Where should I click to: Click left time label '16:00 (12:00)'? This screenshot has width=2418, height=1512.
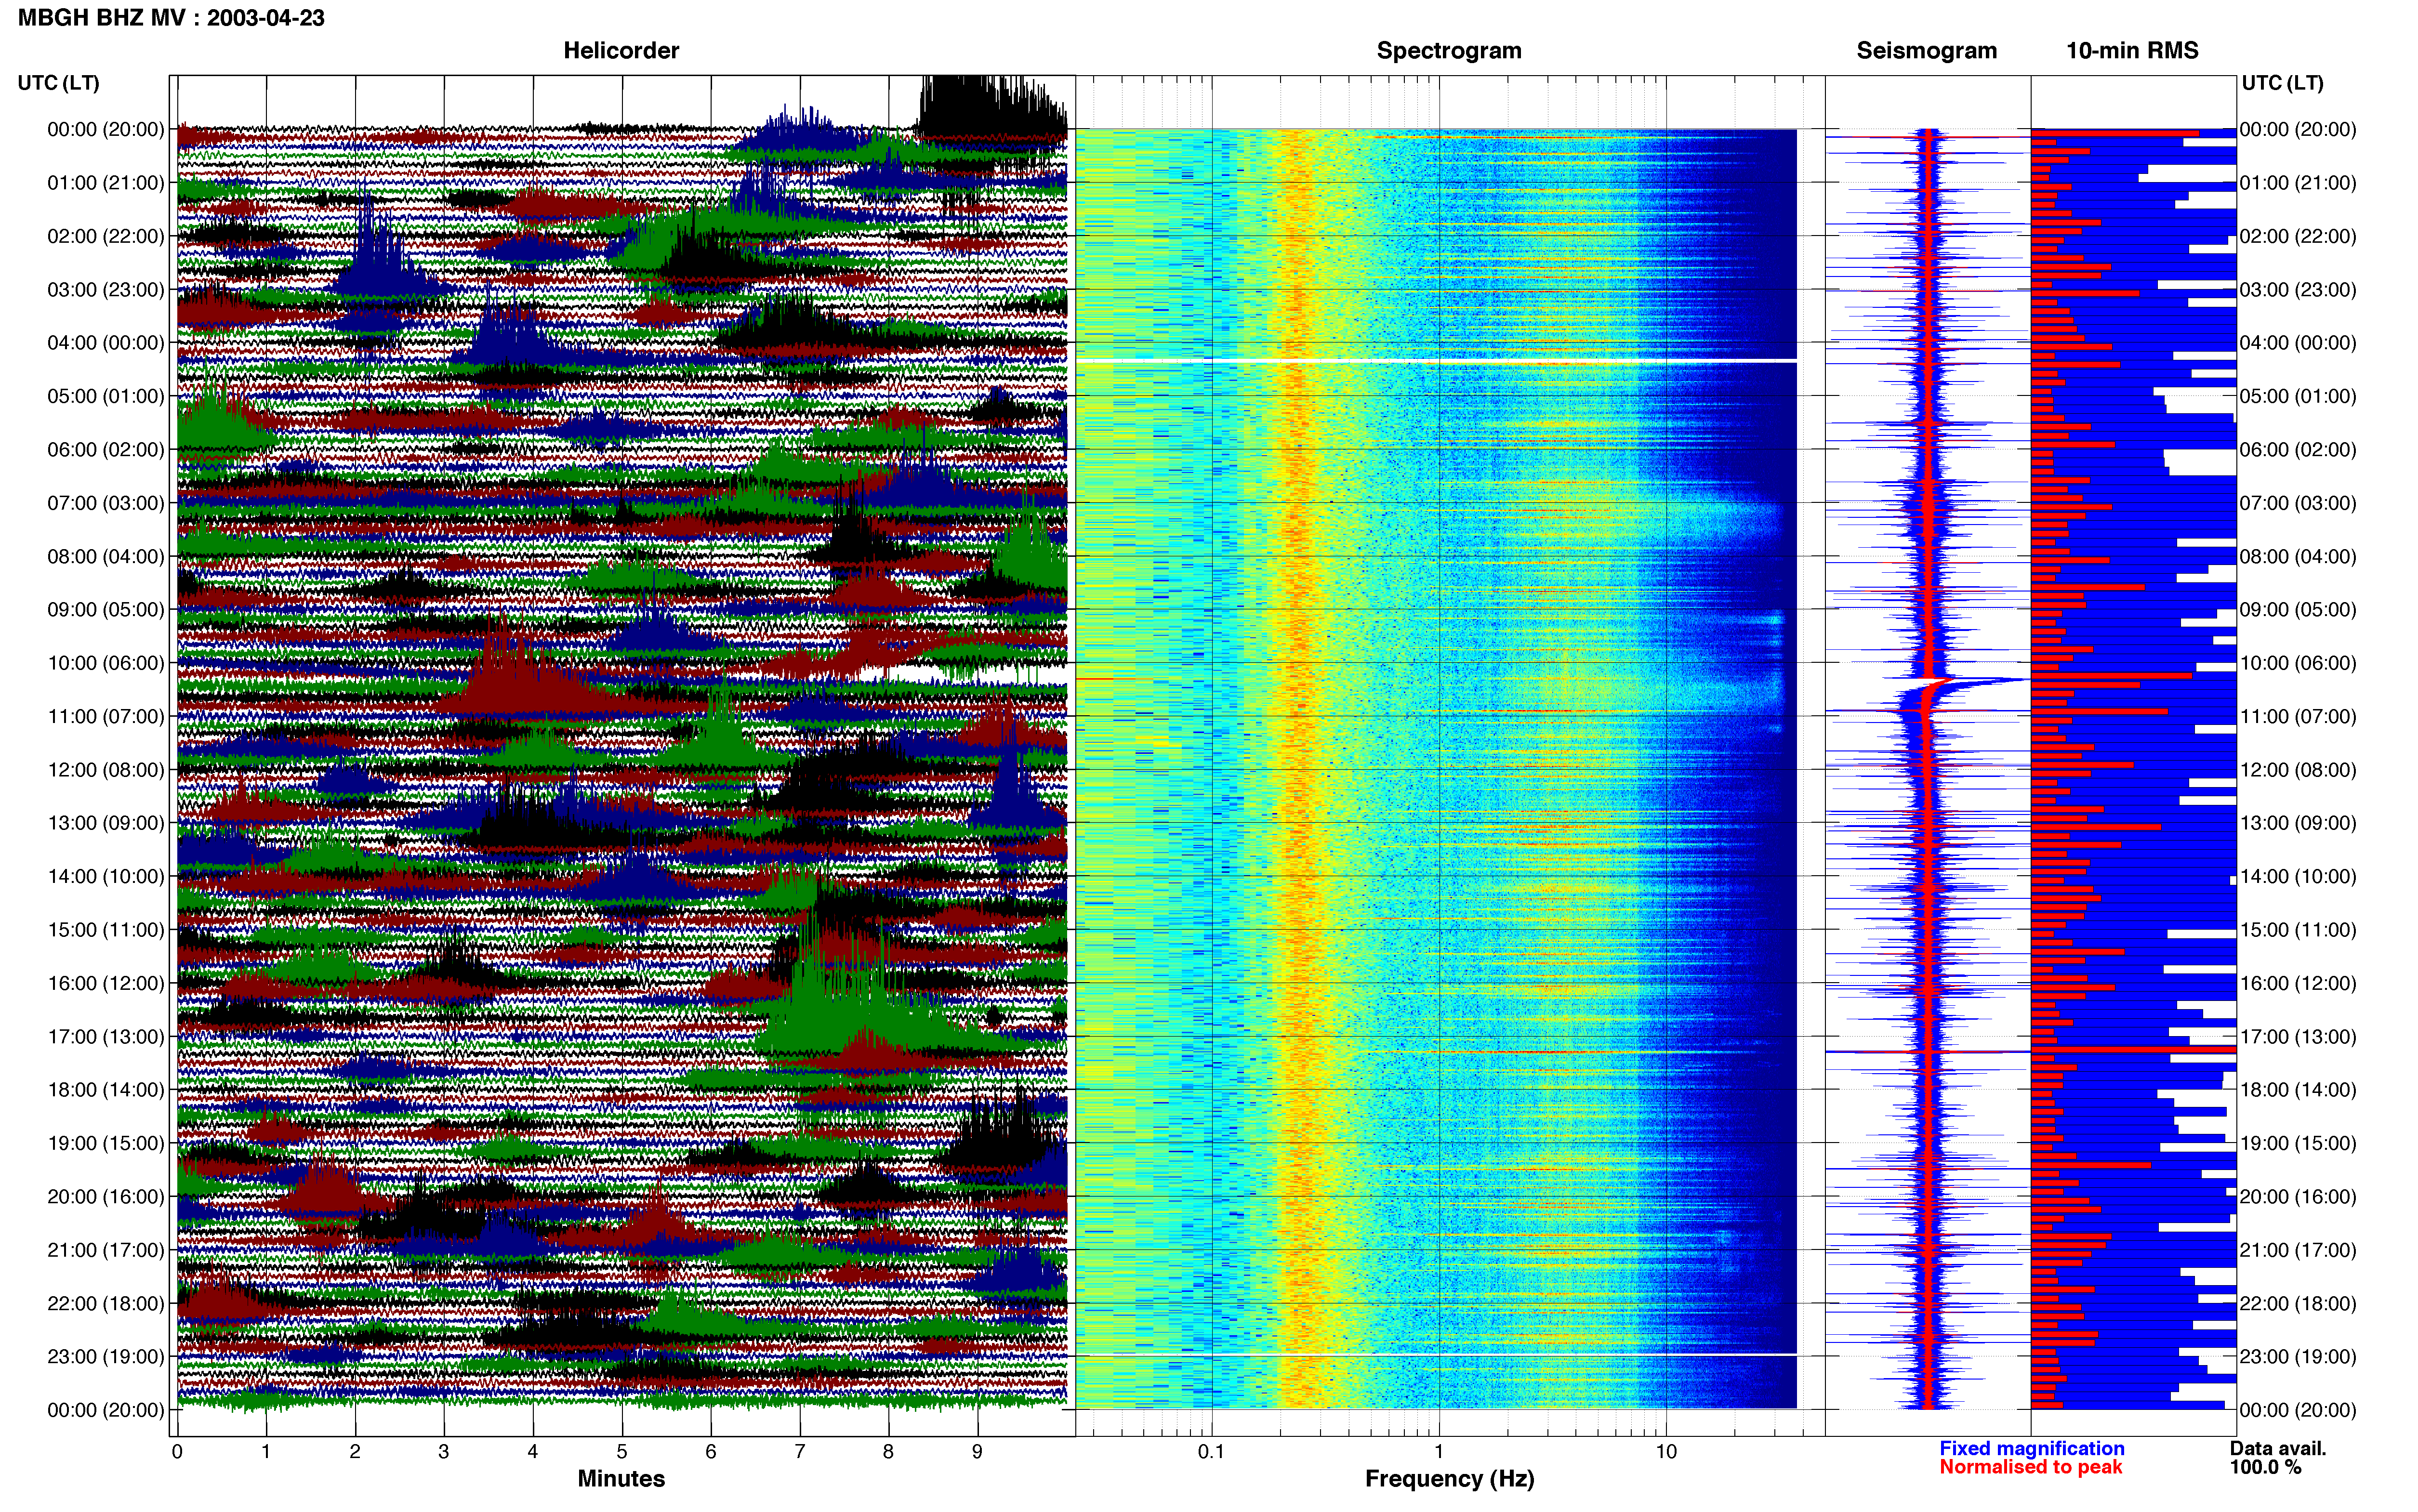click(x=105, y=983)
